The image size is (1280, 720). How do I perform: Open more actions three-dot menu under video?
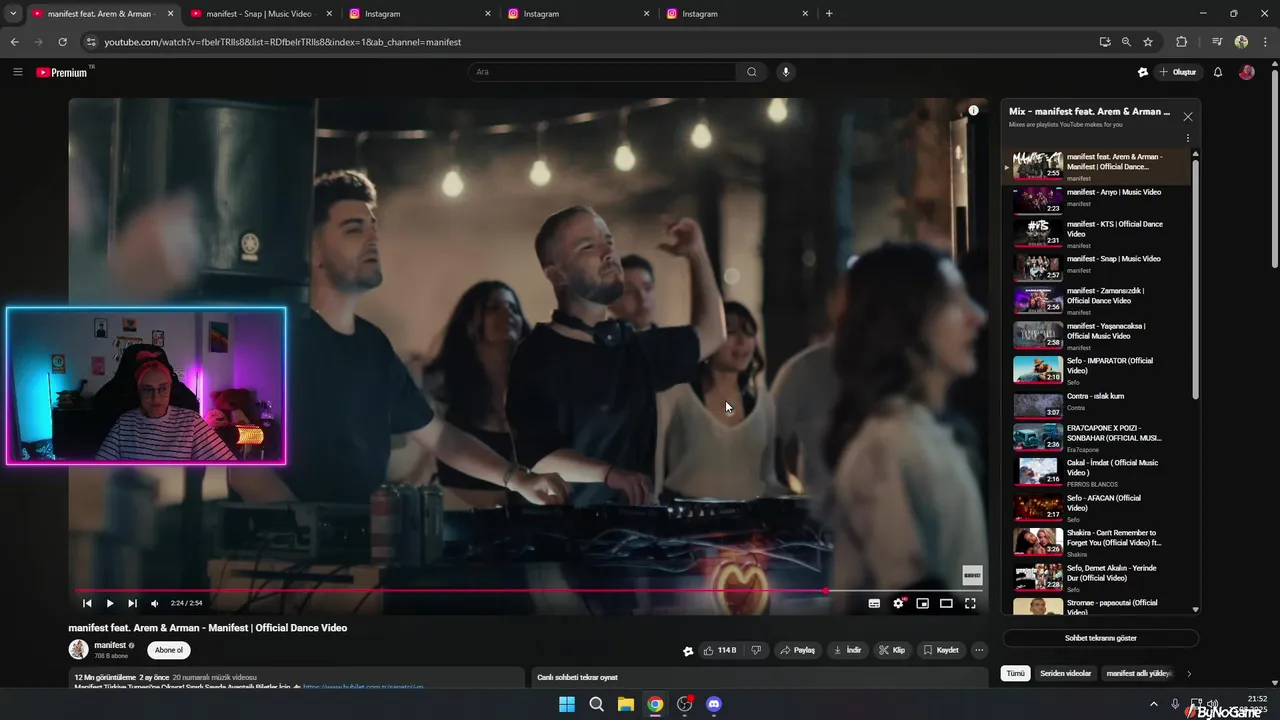click(979, 650)
